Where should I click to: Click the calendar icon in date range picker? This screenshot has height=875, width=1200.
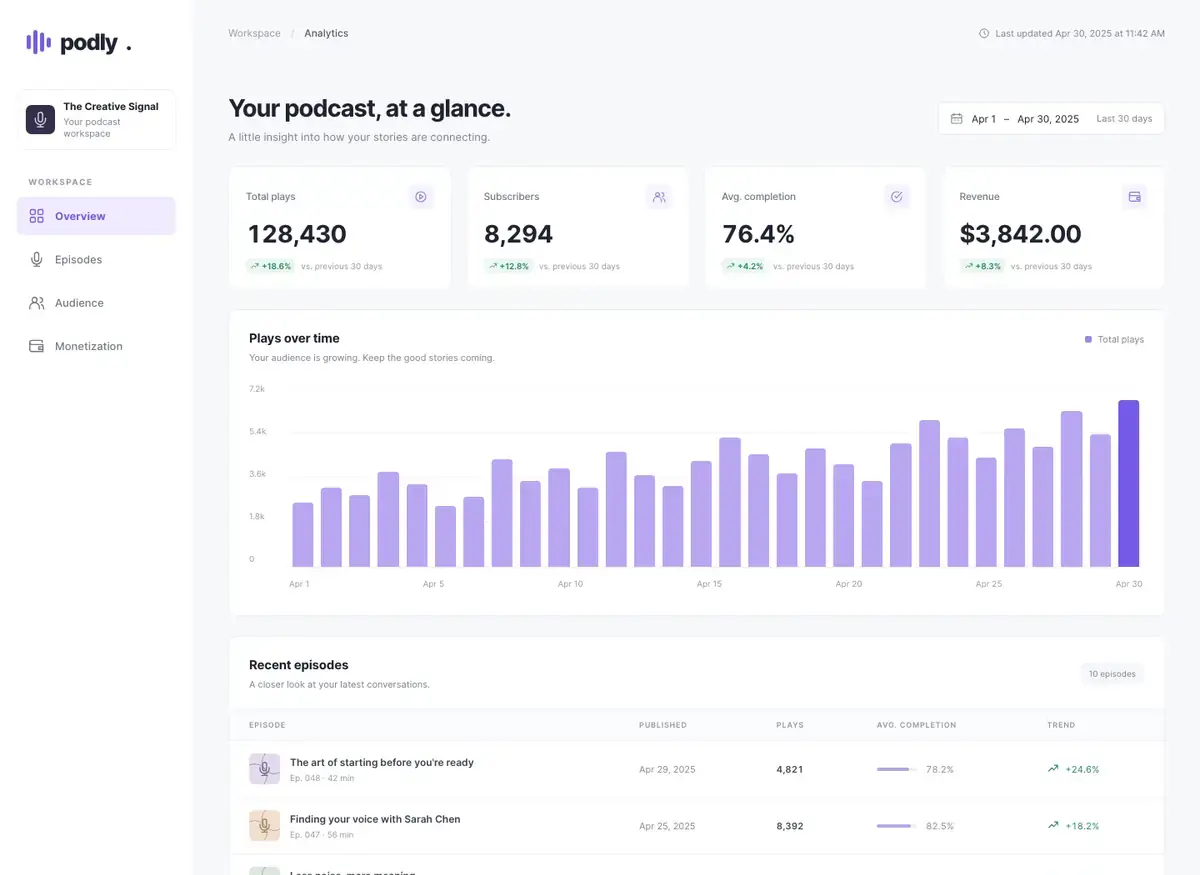(x=956, y=119)
